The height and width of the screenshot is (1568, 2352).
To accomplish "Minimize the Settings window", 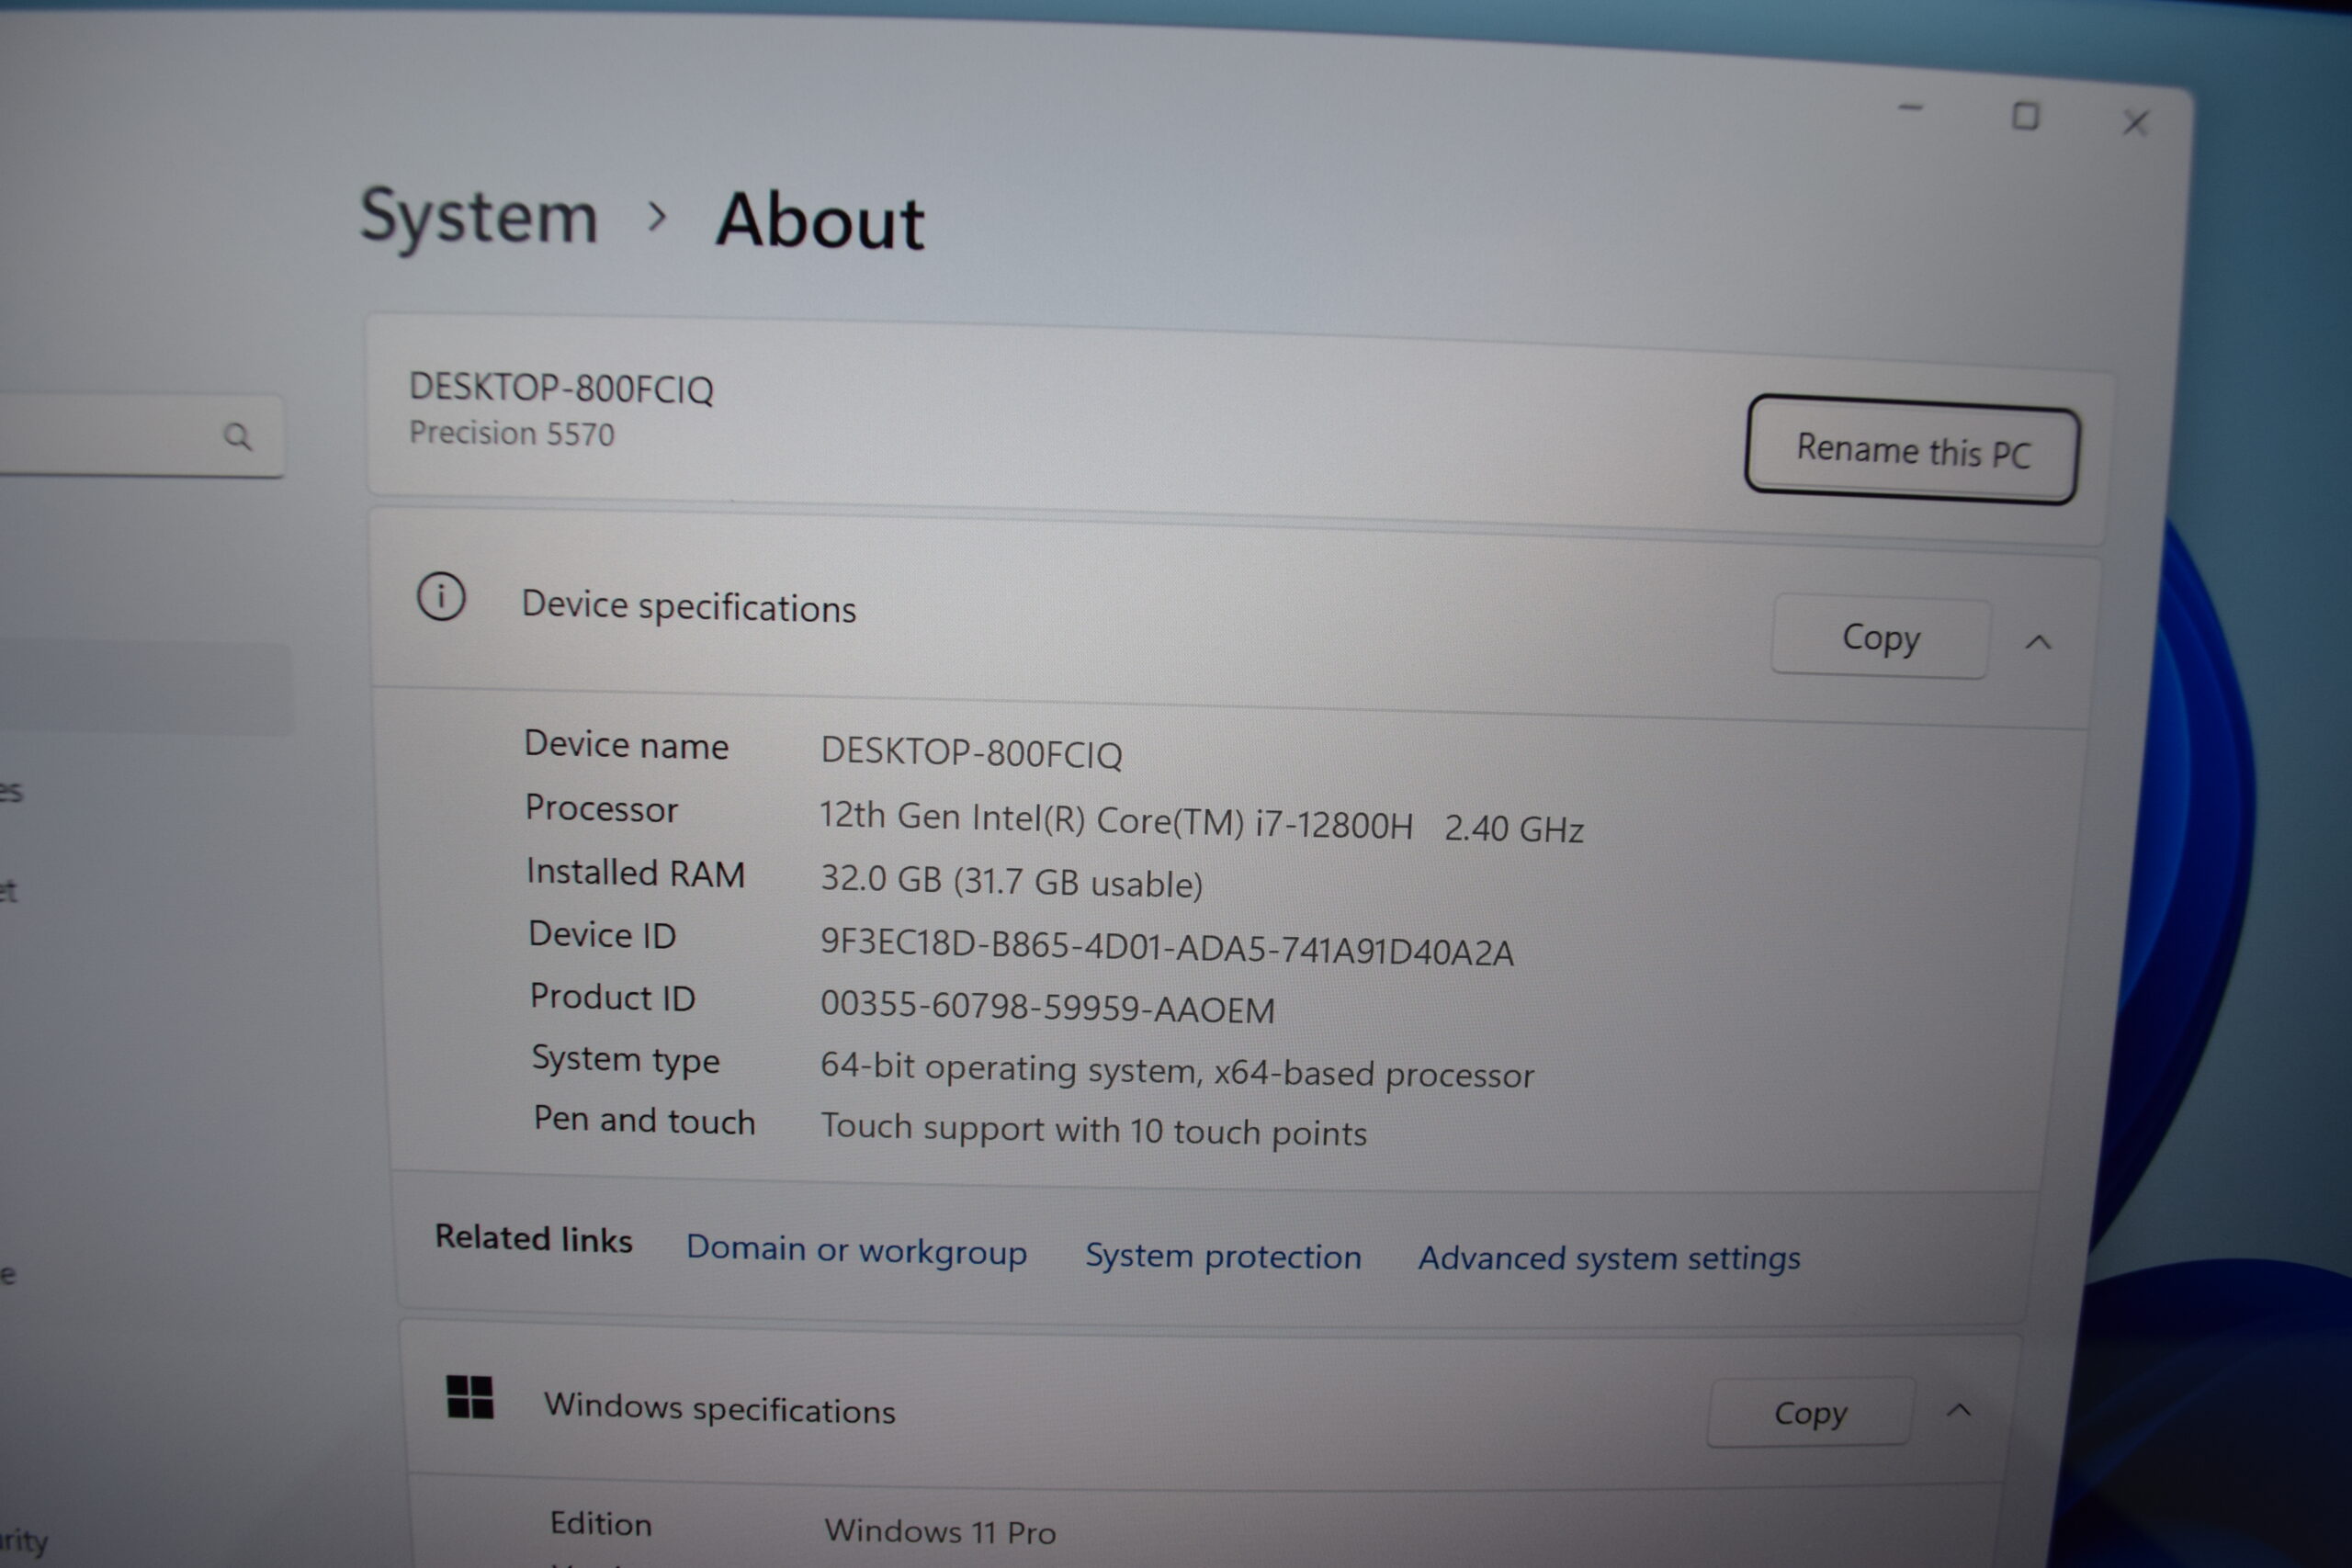I will [x=1910, y=108].
